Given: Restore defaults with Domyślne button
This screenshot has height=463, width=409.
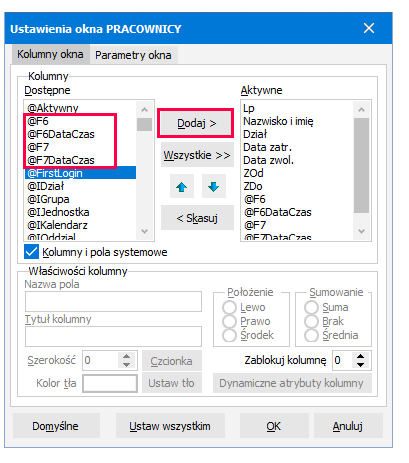Looking at the screenshot, I should pos(56,426).
